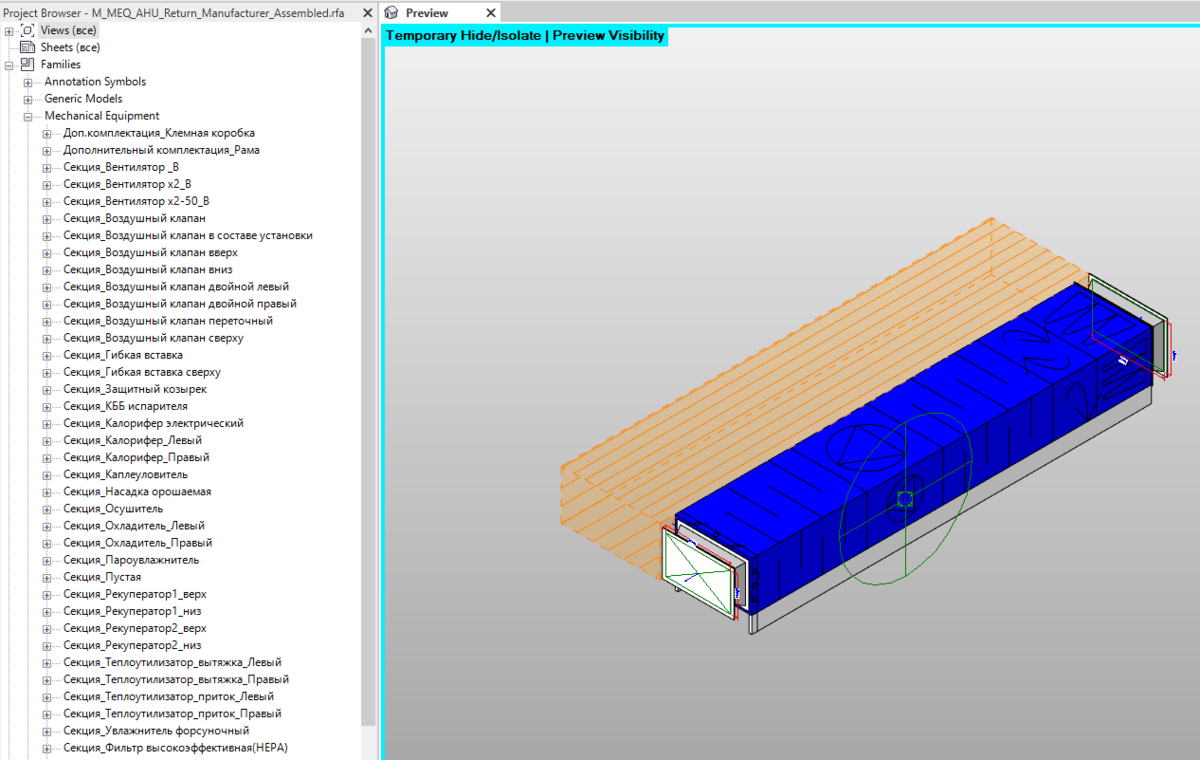The height and width of the screenshot is (760, 1200).
Task: Click the Views (все) node icon
Action: click(28, 31)
